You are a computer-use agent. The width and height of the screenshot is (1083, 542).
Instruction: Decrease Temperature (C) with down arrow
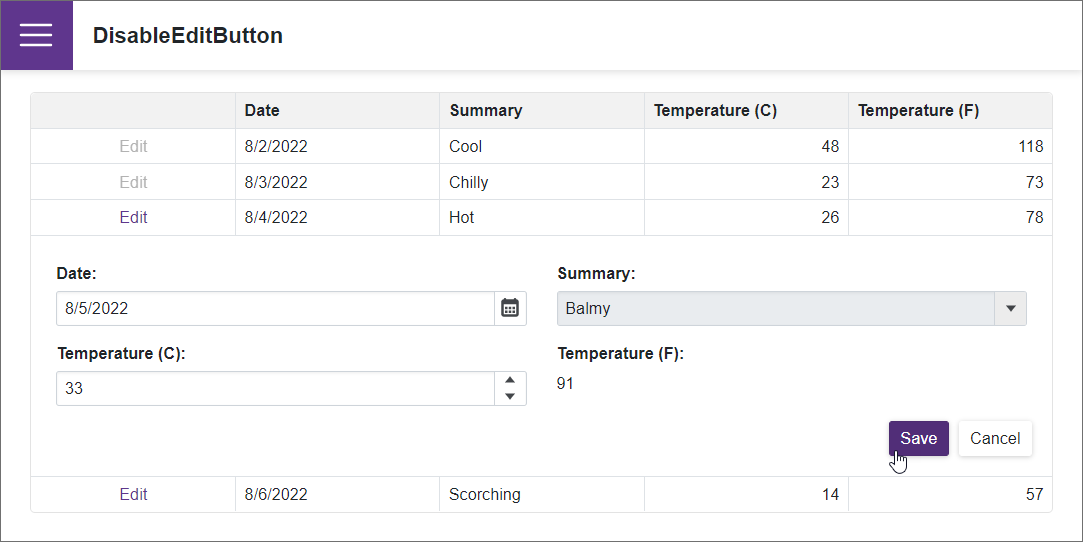click(510, 396)
